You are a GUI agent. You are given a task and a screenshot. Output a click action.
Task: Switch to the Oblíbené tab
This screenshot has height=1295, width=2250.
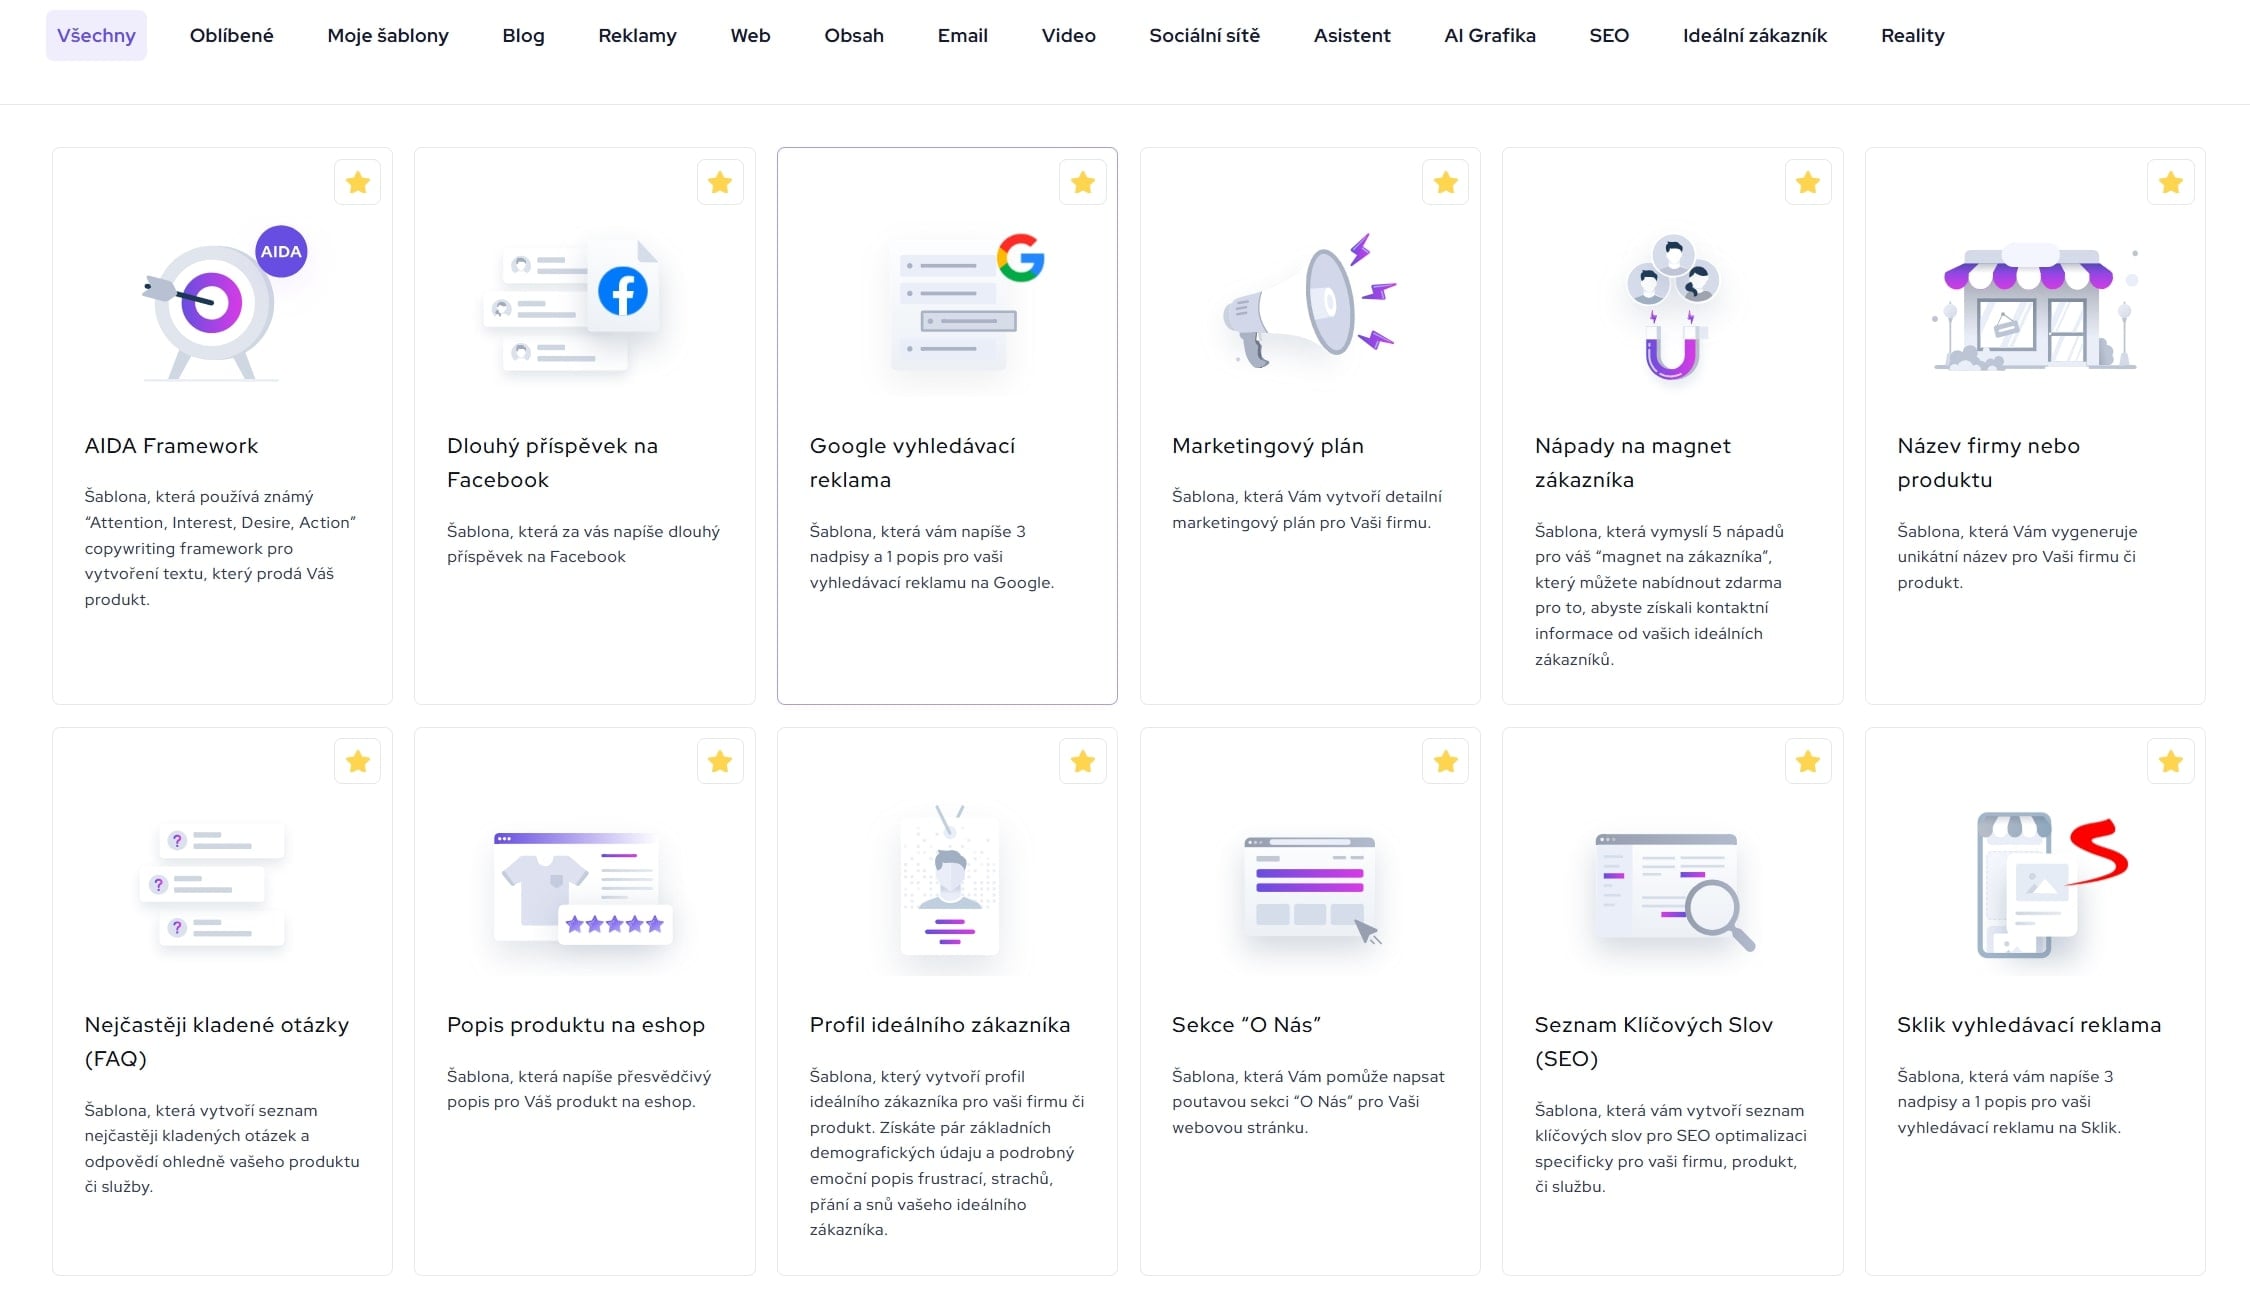coord(231,36)
